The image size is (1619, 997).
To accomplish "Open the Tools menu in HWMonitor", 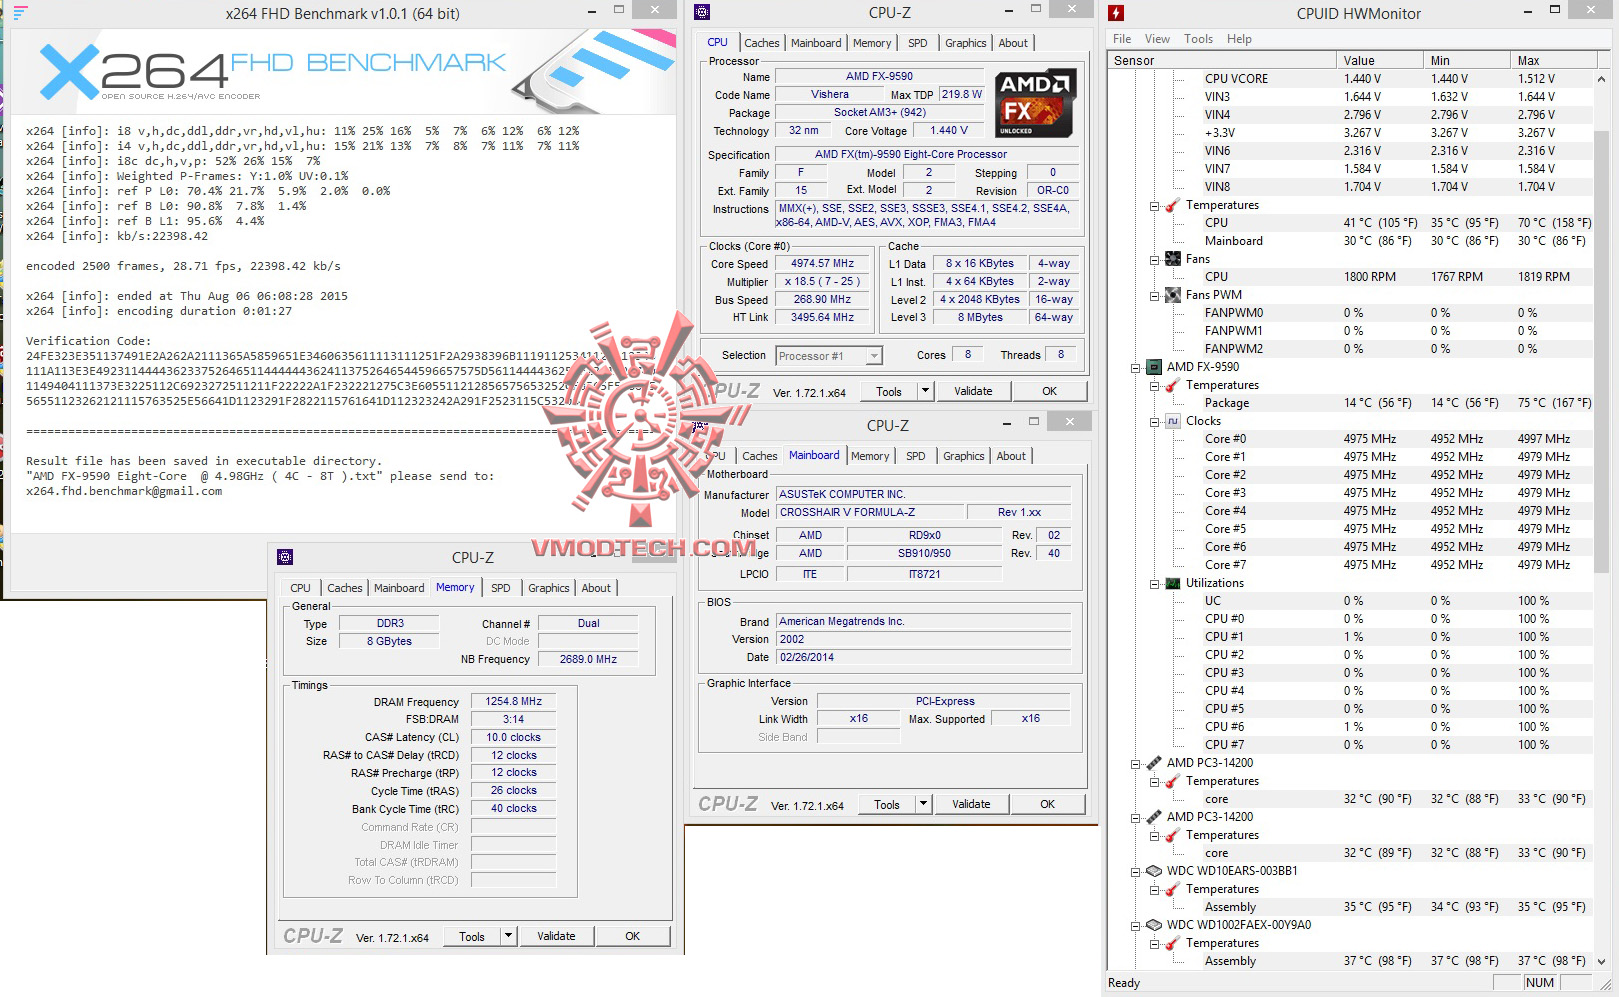I will tap(1198, 39).
